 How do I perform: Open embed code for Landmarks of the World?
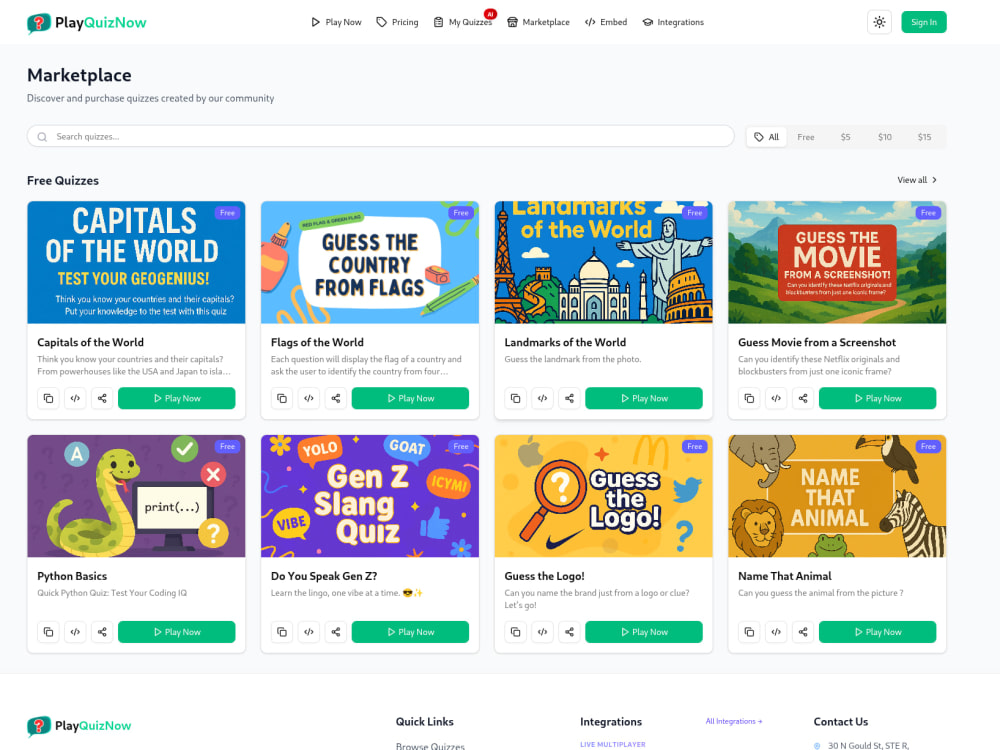[542, 399]
